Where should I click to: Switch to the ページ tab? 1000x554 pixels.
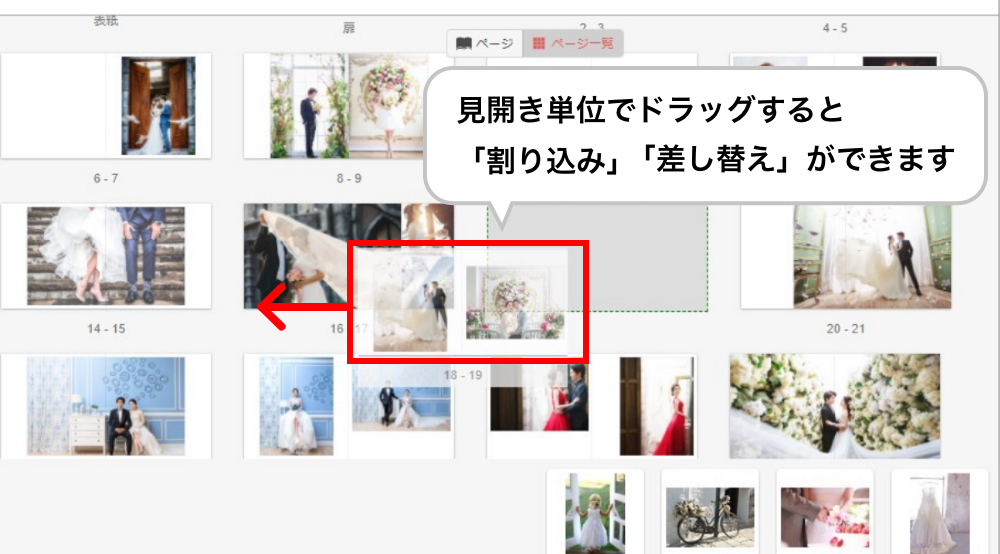point(485,43)
